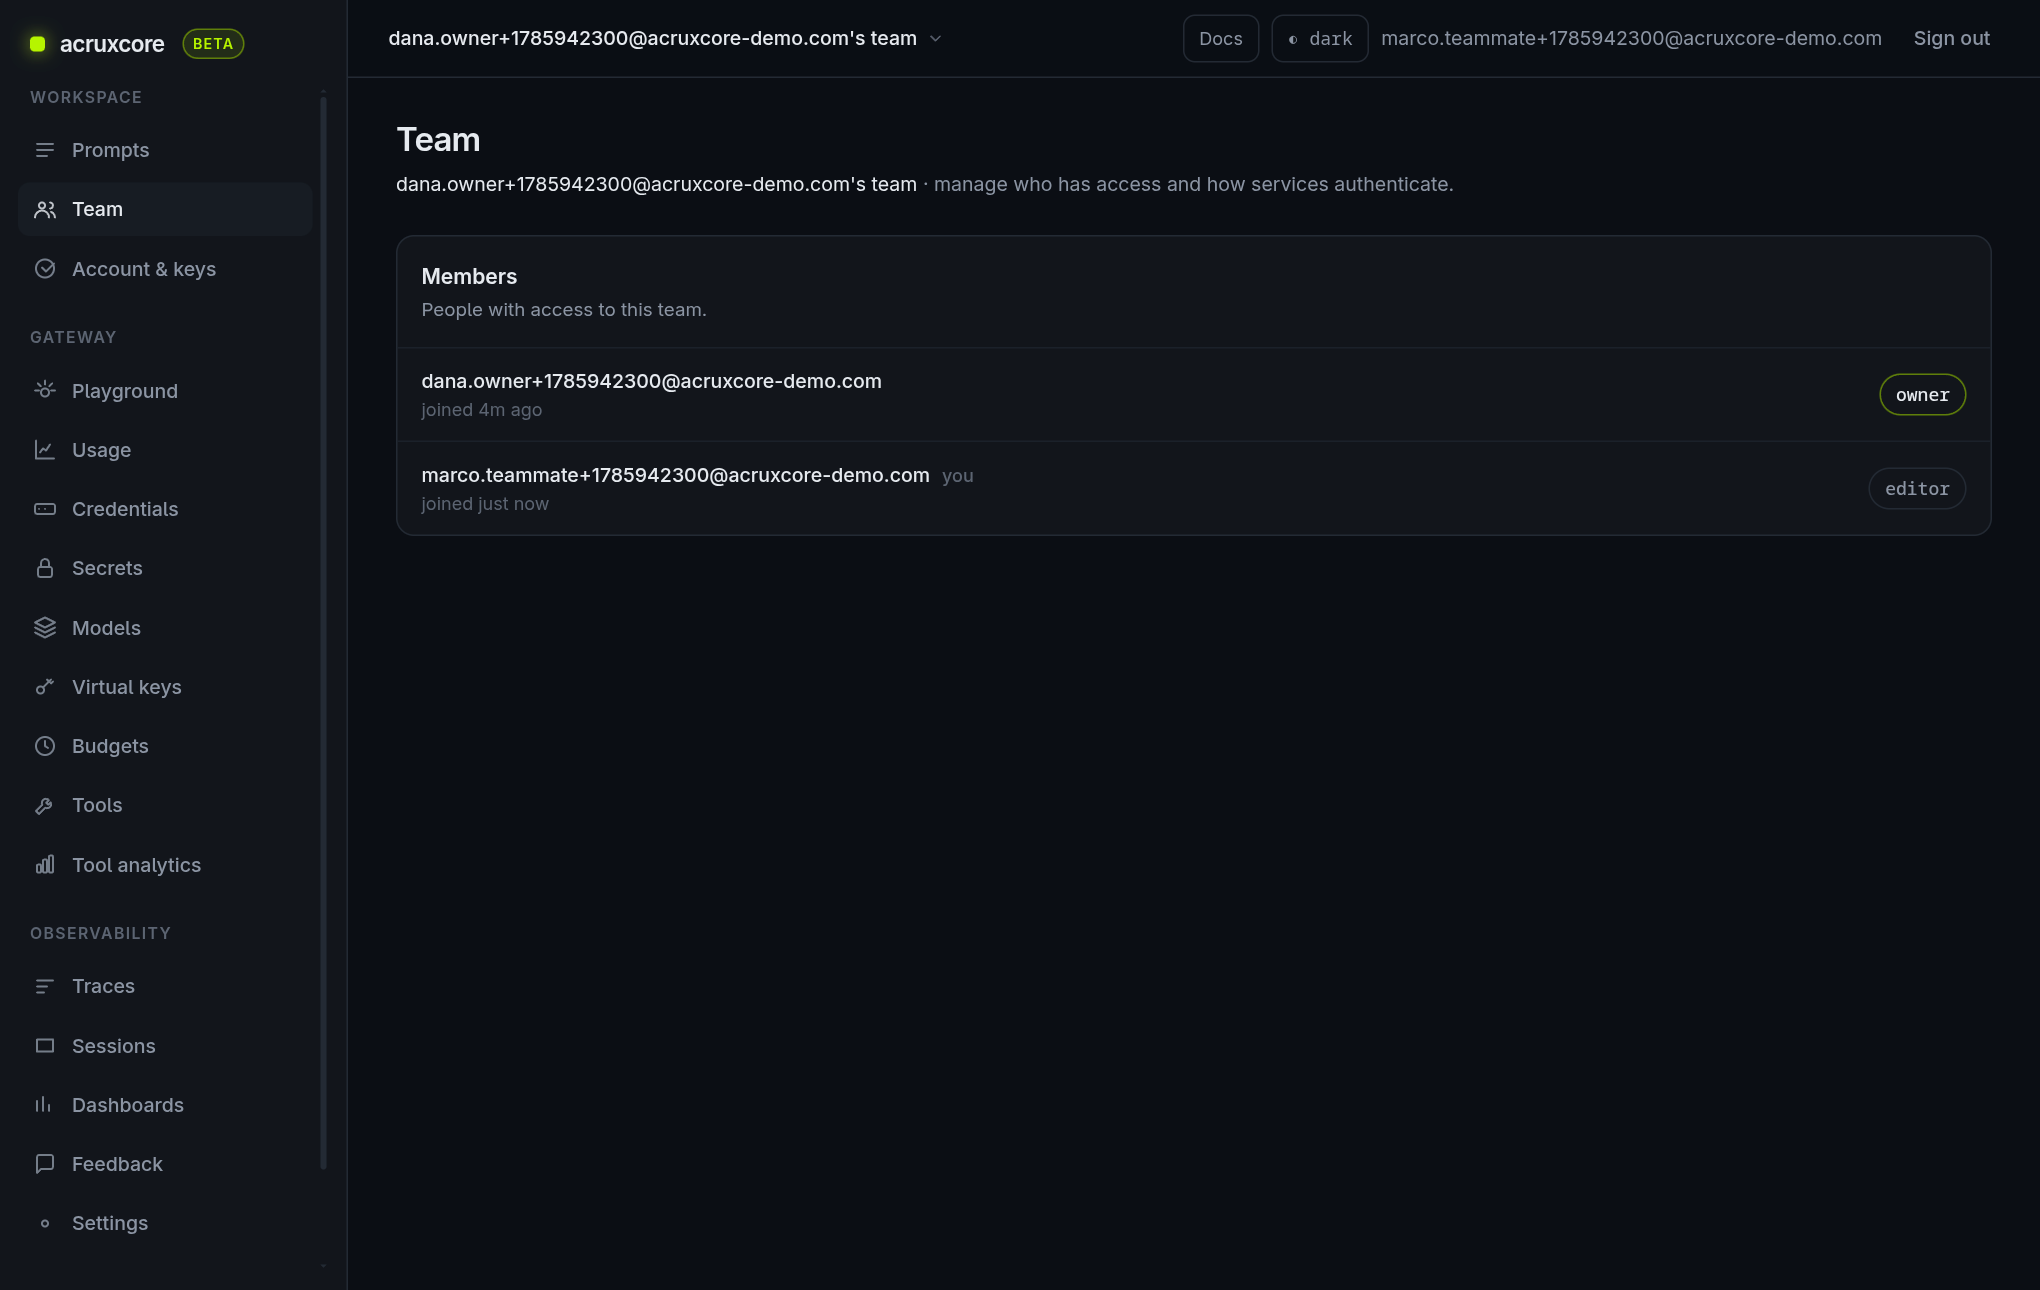2040x1290 pixels.
Task: Click the Tools wrench icon
Action: click(x=45, y=805)
